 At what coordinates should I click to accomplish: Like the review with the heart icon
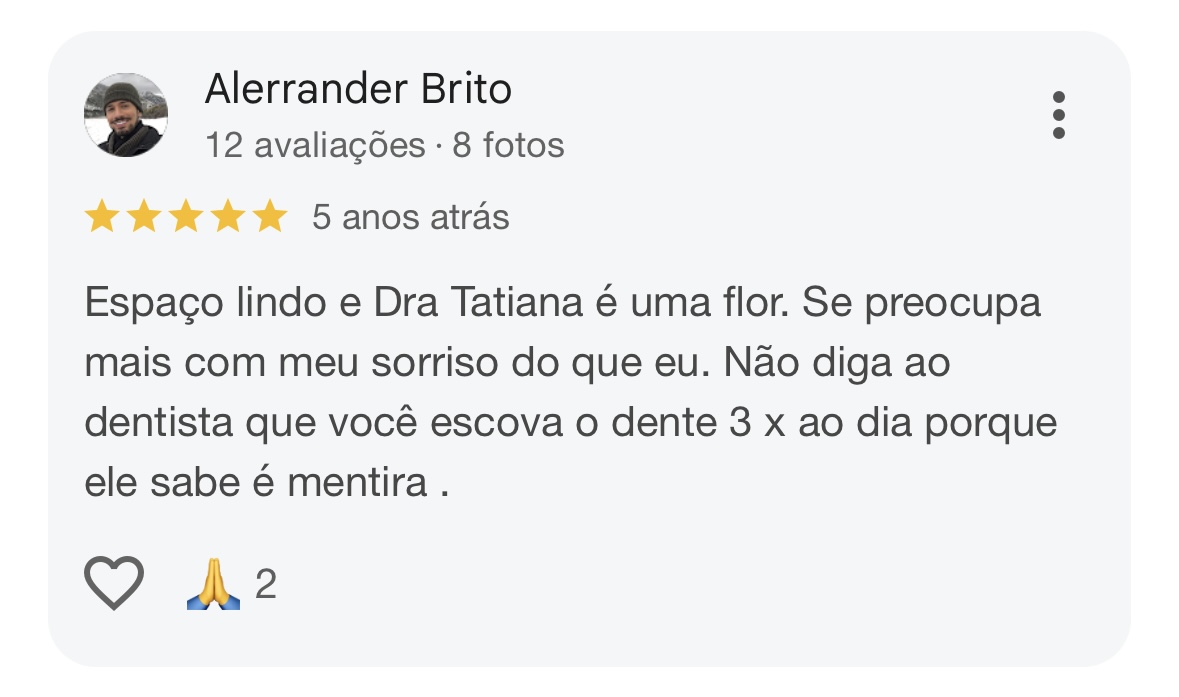114,583
